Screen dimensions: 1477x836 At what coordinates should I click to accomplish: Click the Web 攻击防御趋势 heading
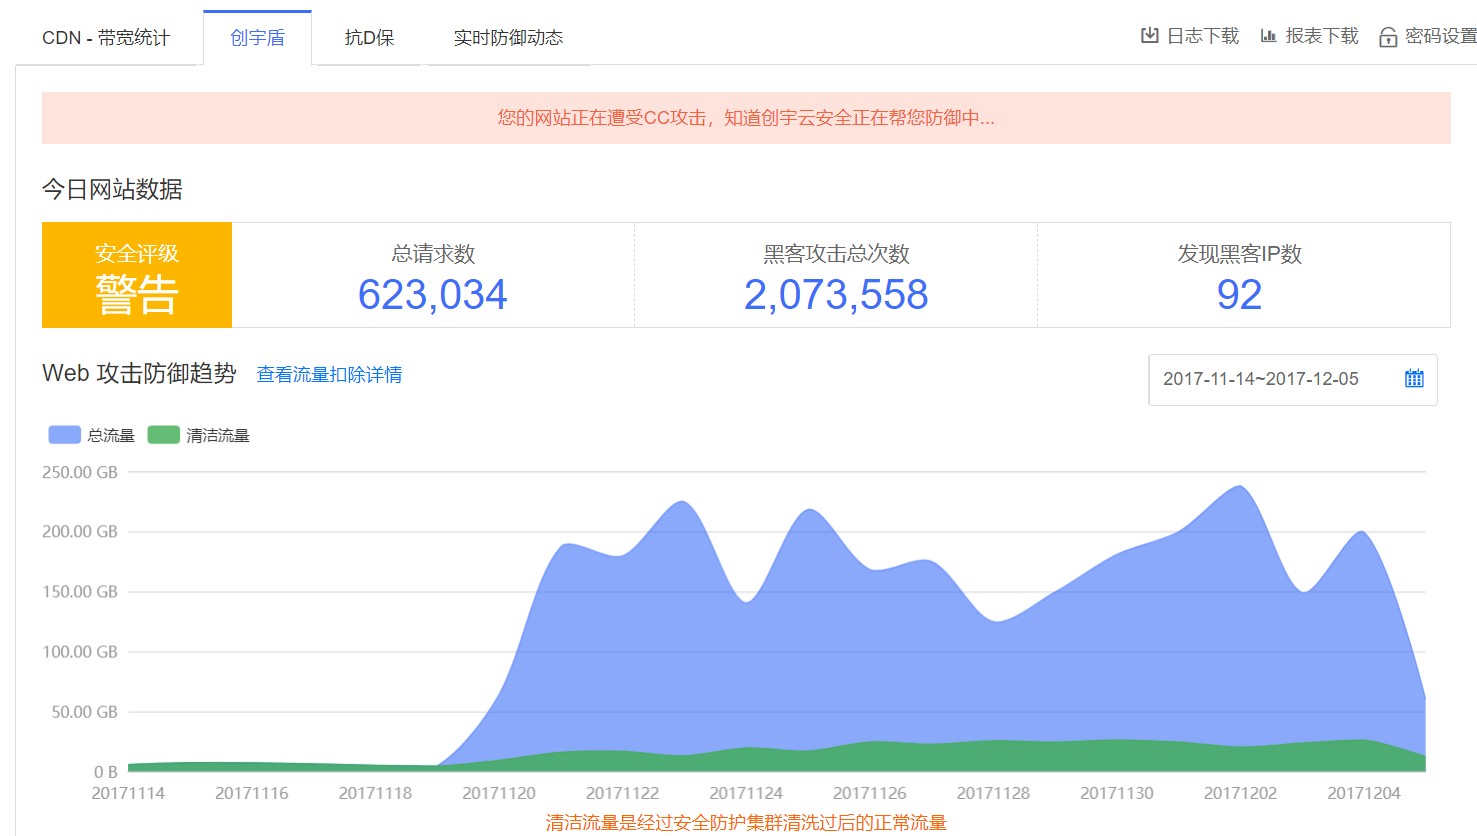click(139, 374)
